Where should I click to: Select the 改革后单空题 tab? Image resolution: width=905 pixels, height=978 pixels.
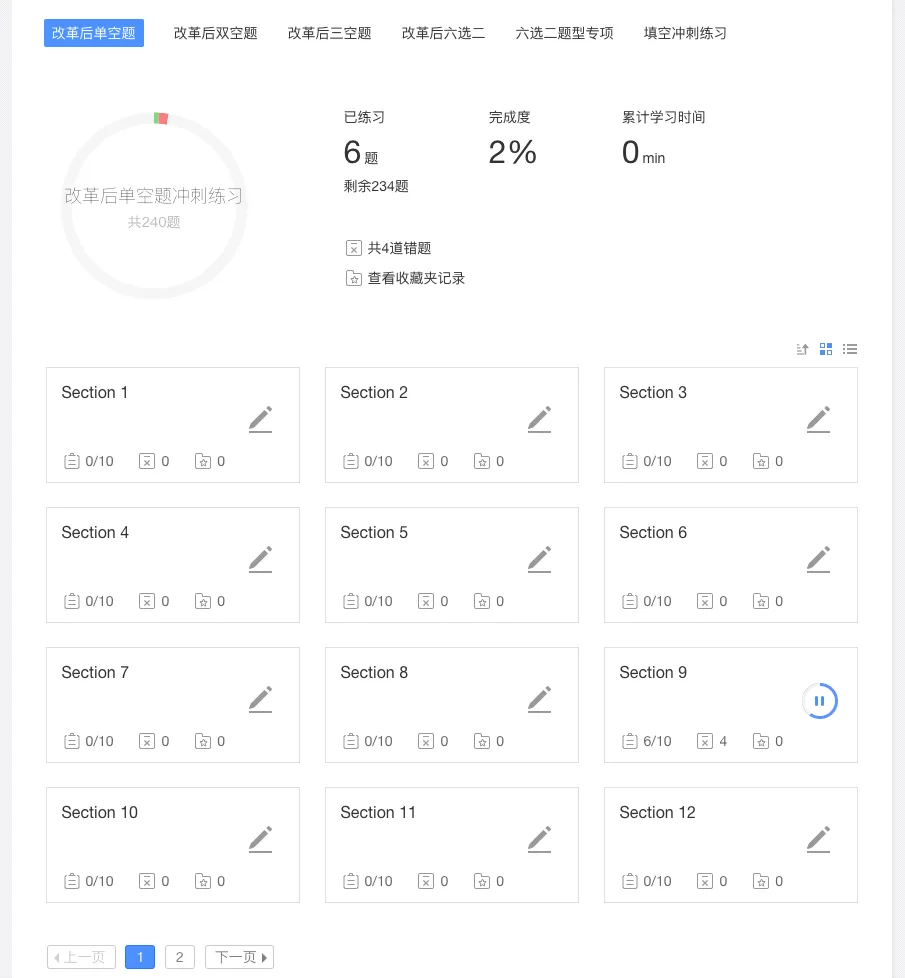click(x=94, y=33)
